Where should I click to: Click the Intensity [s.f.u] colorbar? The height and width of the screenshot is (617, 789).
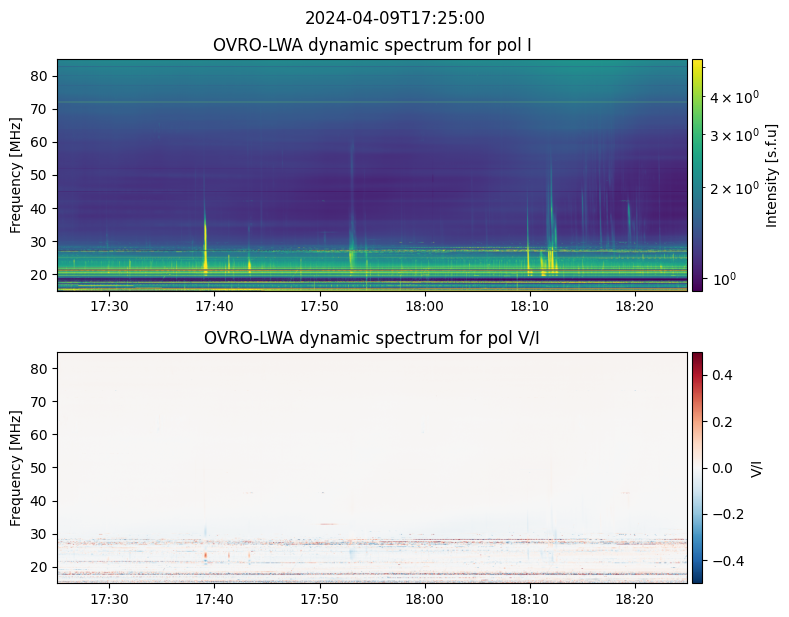pyautogui.click(x=697, y=175)
